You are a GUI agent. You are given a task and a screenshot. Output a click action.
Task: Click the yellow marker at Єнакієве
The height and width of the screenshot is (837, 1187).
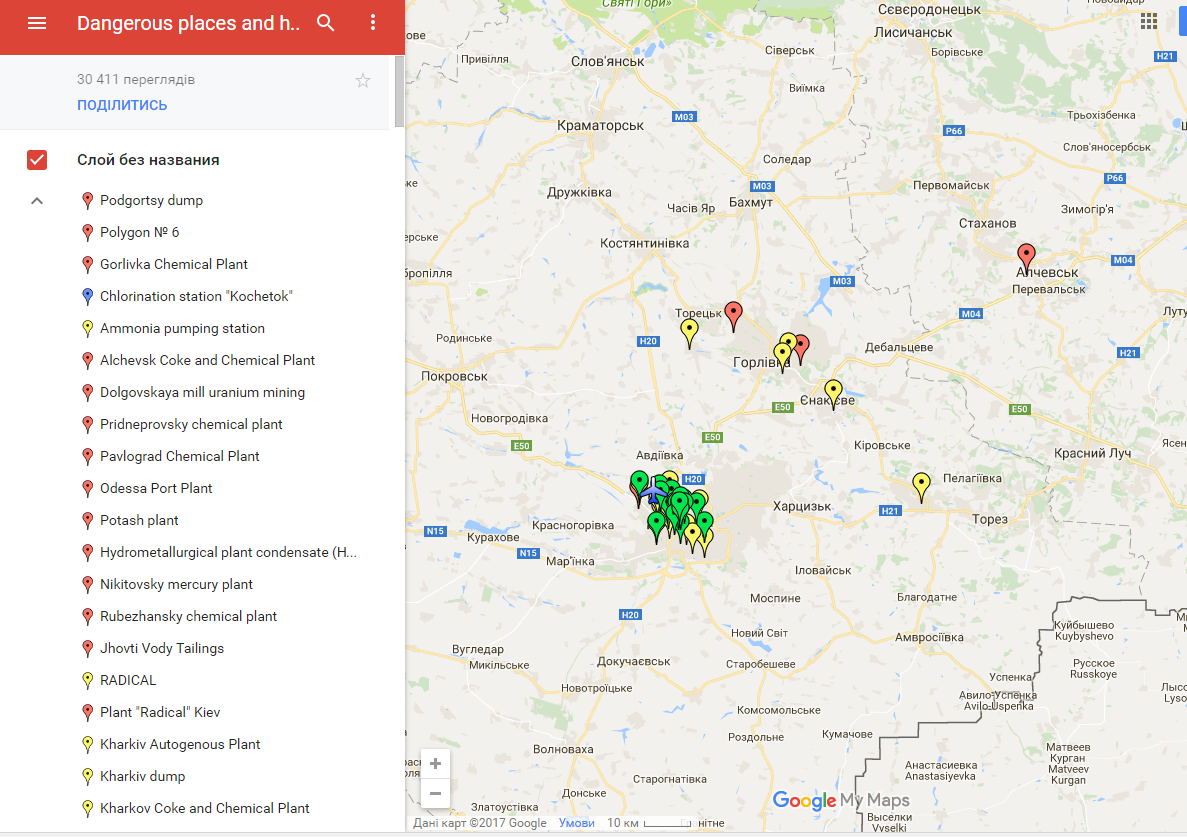[x=833, y=394]
